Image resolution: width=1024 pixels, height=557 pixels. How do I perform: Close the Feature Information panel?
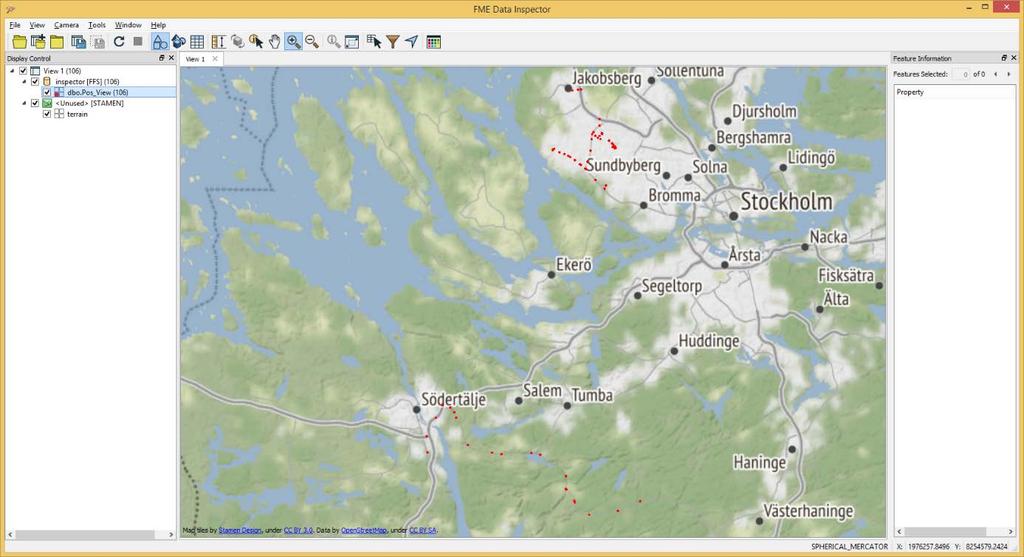point(1014,58)
